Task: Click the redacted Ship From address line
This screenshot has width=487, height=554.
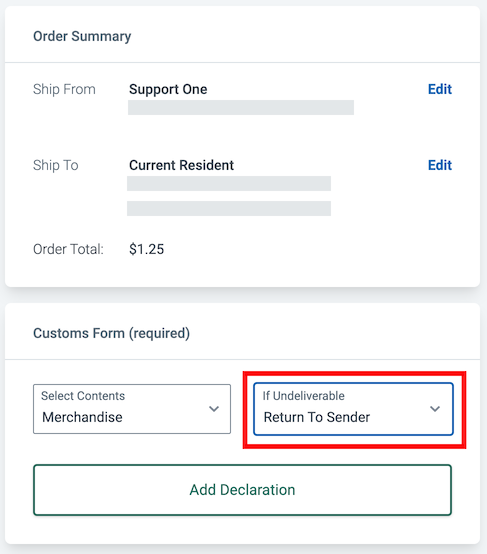Action: coord(241,107)
